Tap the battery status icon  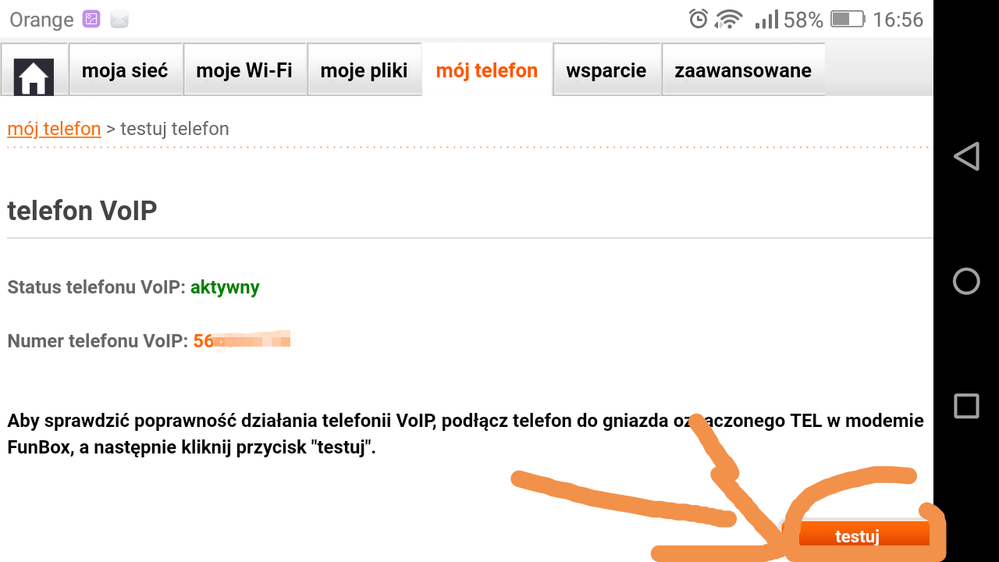[847, 19]
